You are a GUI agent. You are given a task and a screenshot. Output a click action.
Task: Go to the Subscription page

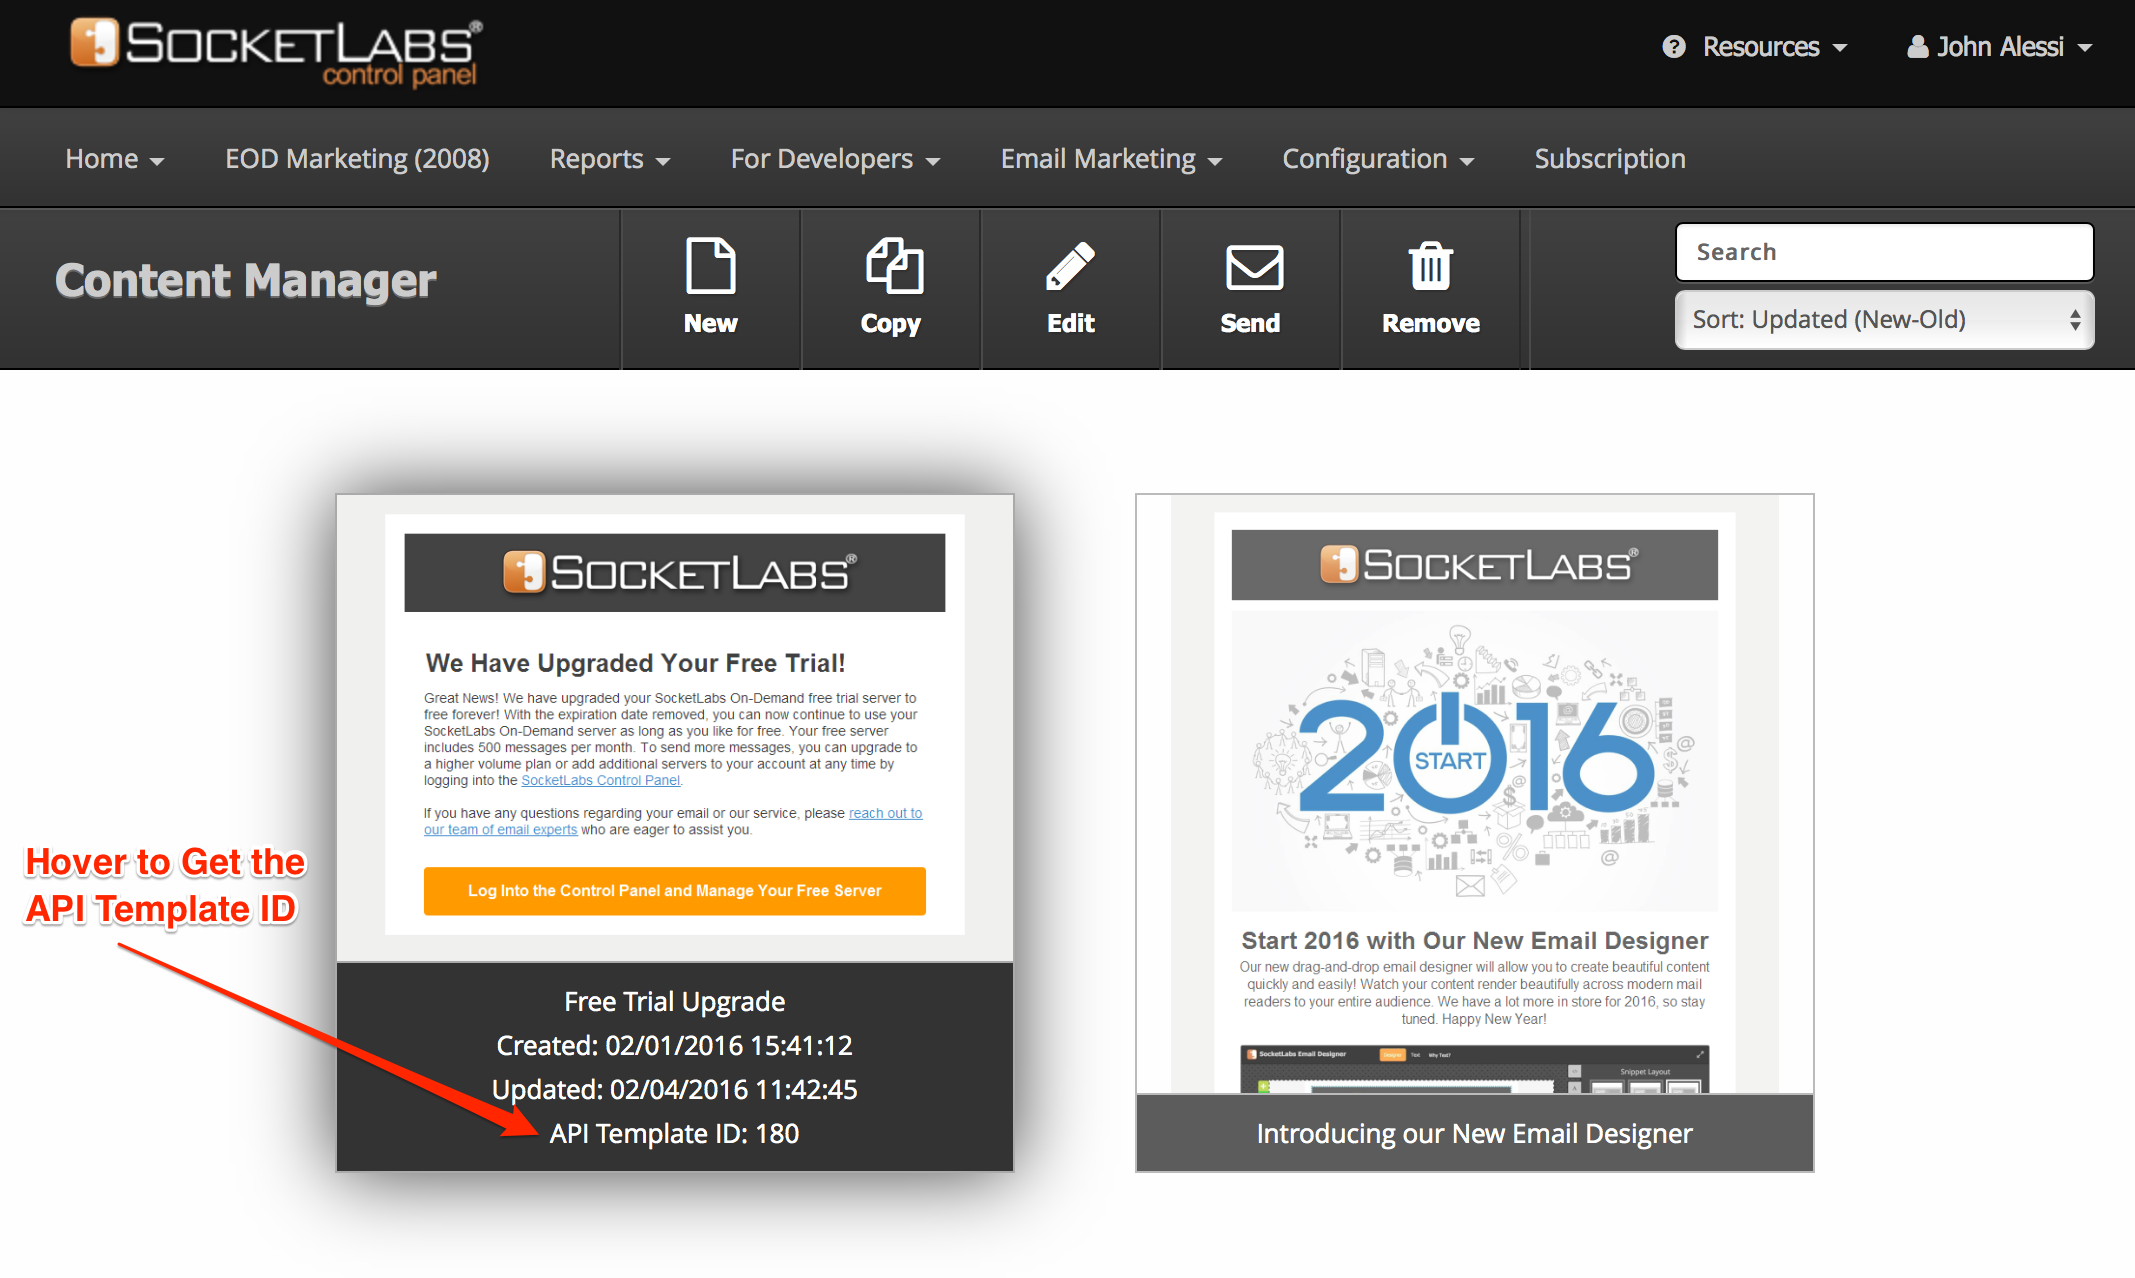pyautogui.click(x=1610, y=159)
